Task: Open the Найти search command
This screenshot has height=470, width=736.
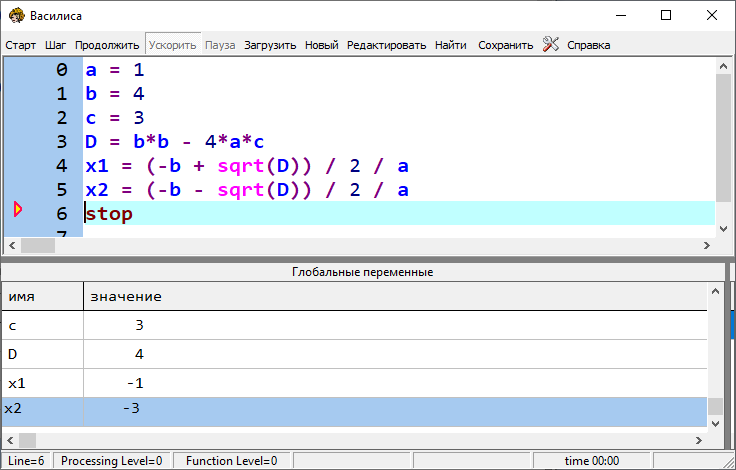Action: 450,45
